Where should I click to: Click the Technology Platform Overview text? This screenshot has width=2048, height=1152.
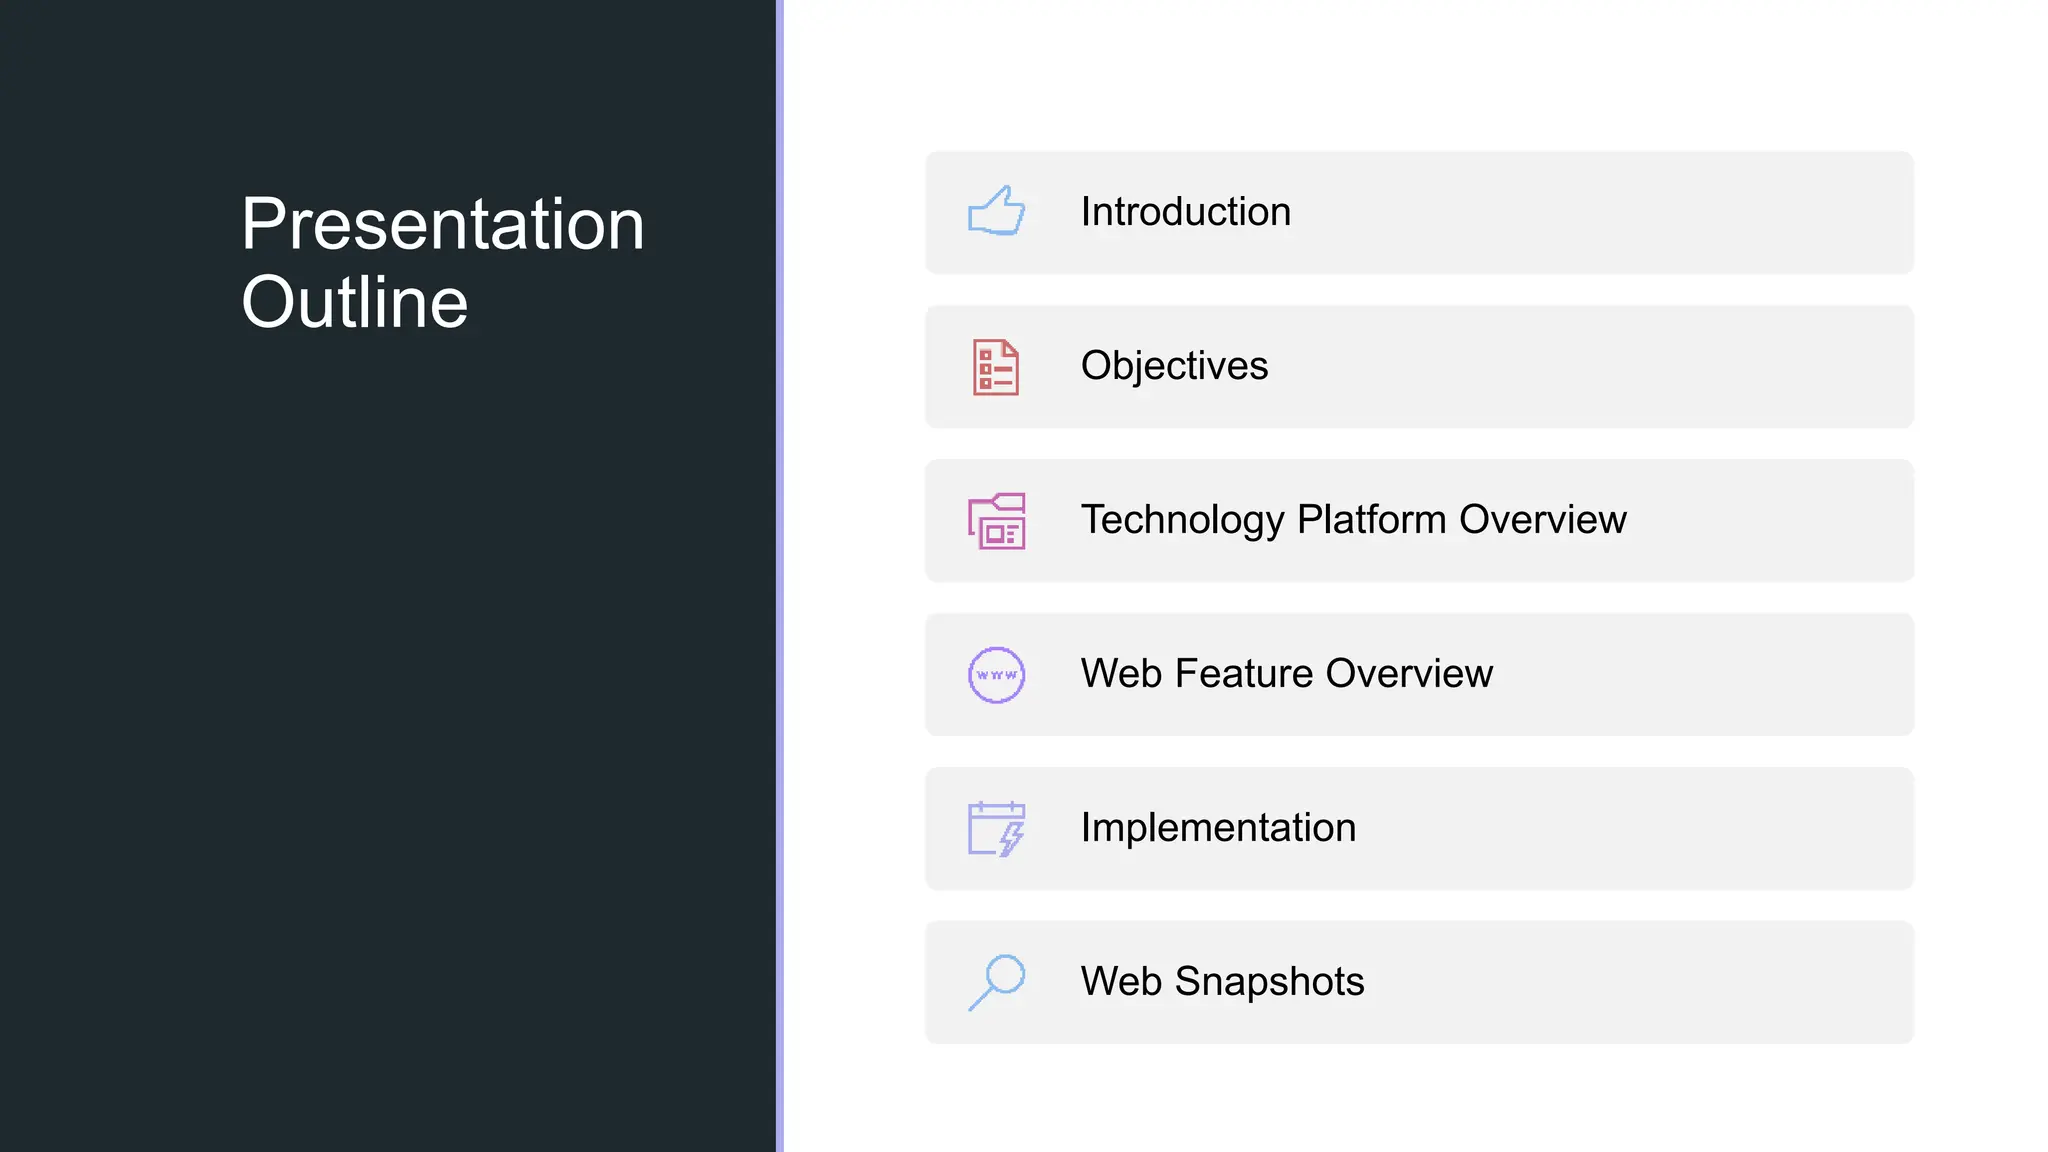tap(1353, 520)
